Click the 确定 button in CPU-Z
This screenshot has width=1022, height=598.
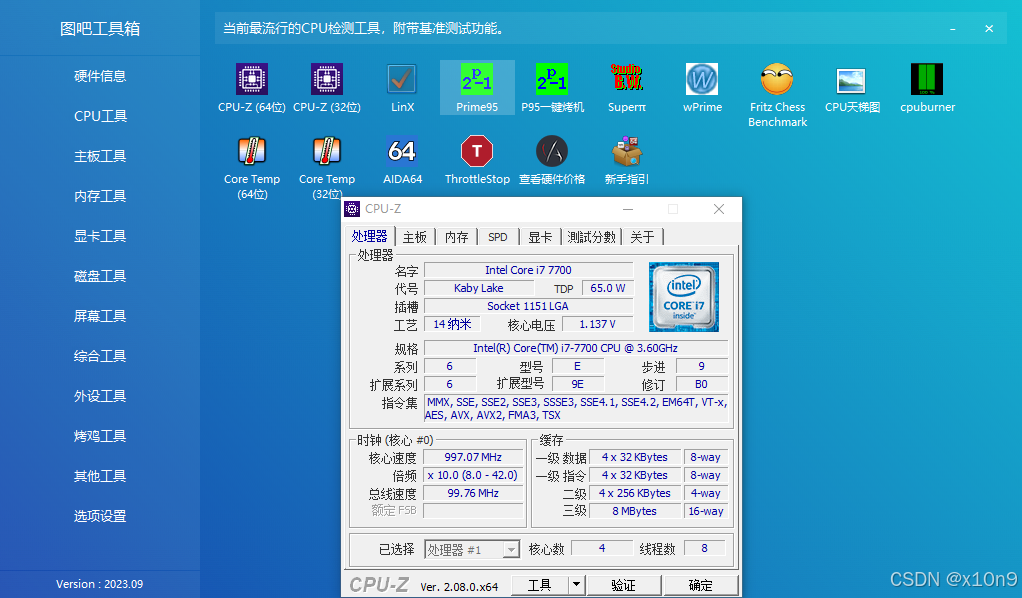click(x=701, y=585)
